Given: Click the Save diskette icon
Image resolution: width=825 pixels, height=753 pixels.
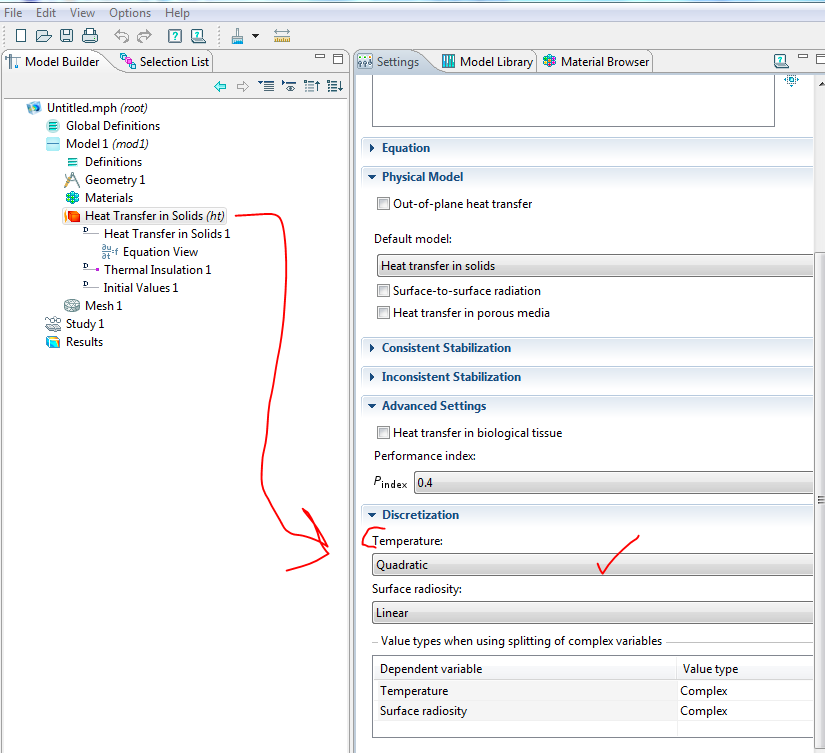Looking at the screenshot, I should (66, 36).
